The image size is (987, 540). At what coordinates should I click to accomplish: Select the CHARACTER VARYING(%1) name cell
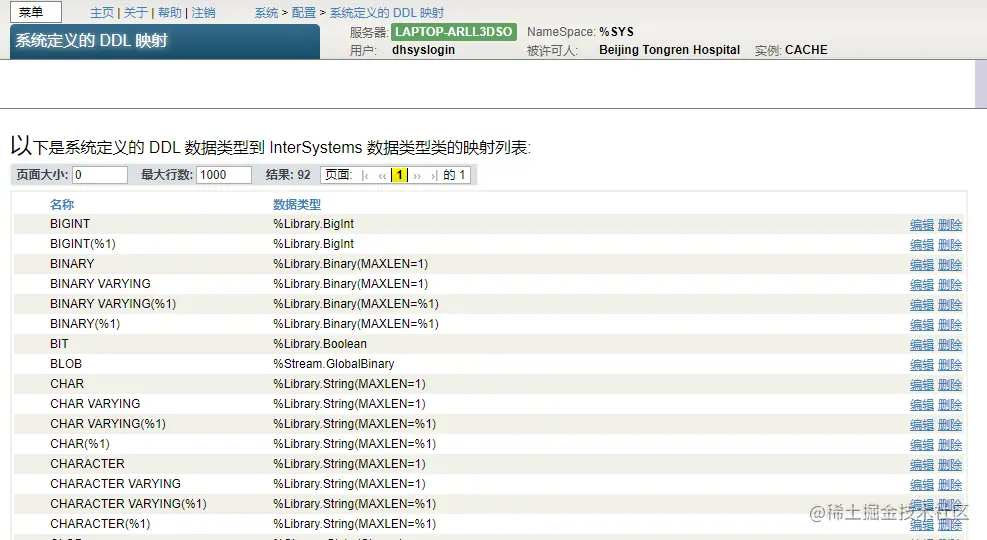(x=128, y=503)
